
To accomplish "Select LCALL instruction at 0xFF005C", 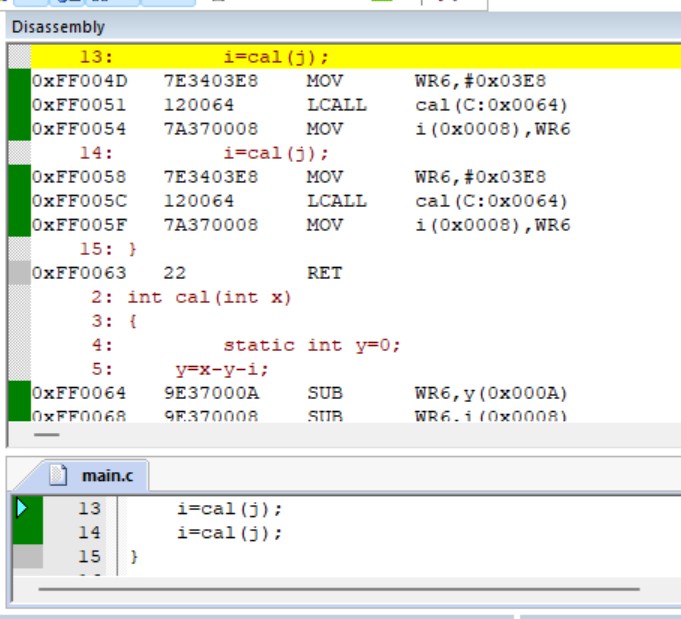I will click(x=356, y=201).
